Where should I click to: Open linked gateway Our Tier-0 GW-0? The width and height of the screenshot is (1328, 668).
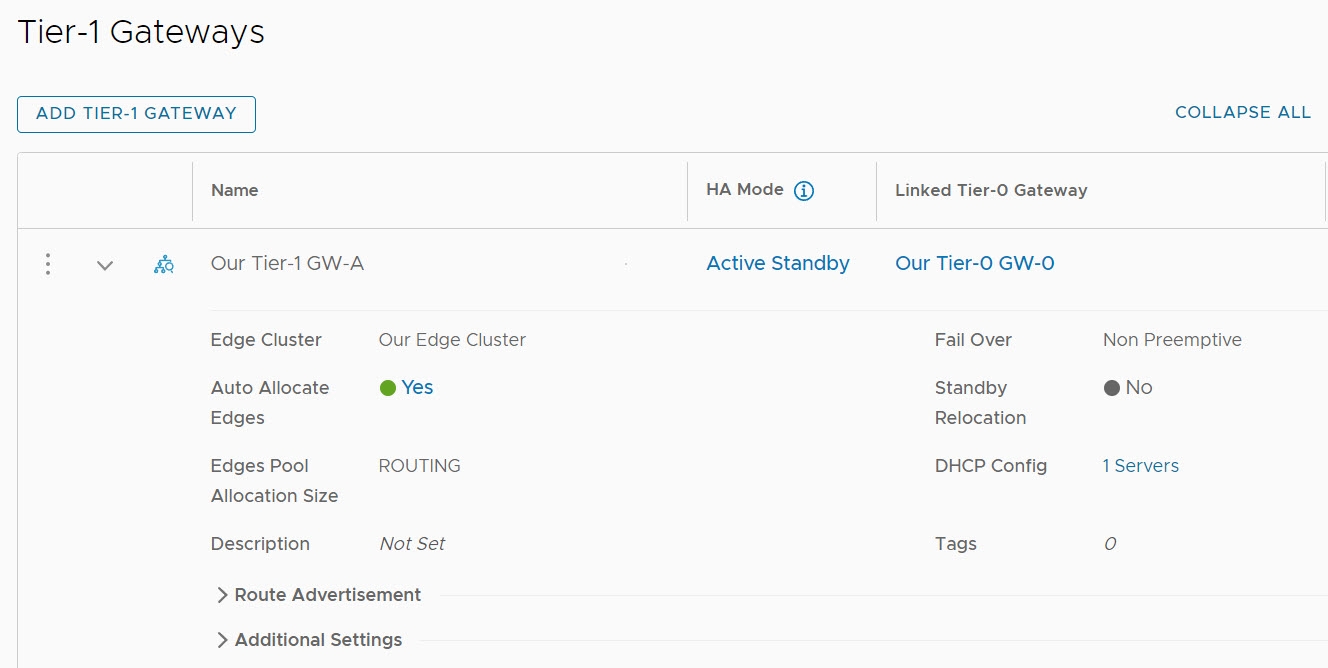click(x=974, y=264)
